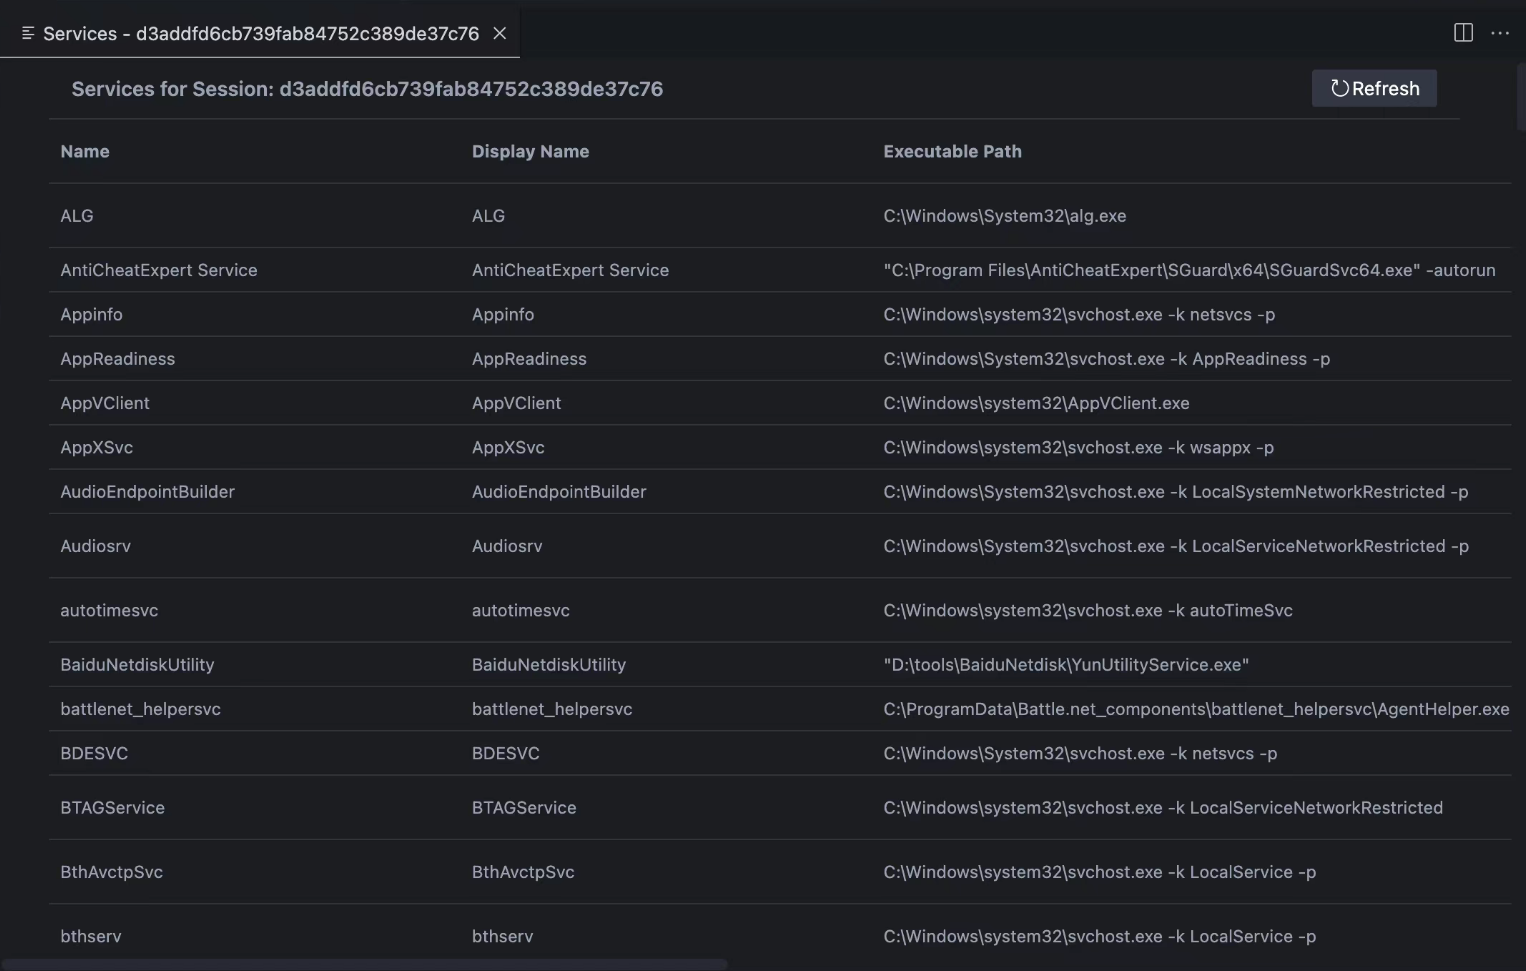Click the Name column header
The height and width of the screenshot is (971, 1526).
click(x=85, y=151)
